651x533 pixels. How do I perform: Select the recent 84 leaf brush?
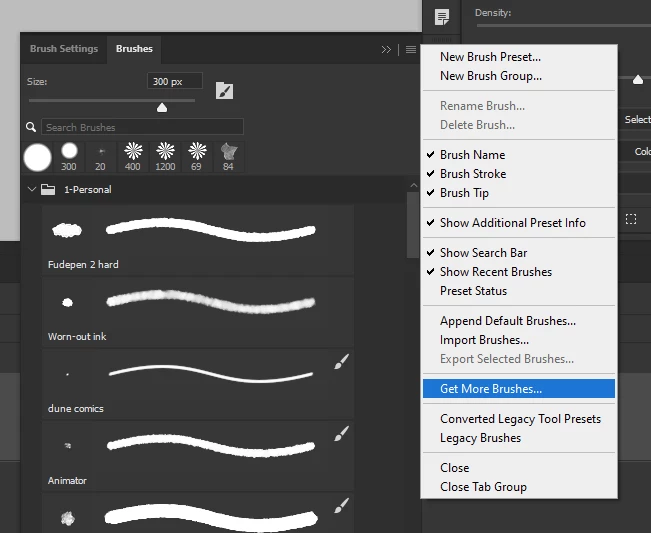click(x=228, y=156)
